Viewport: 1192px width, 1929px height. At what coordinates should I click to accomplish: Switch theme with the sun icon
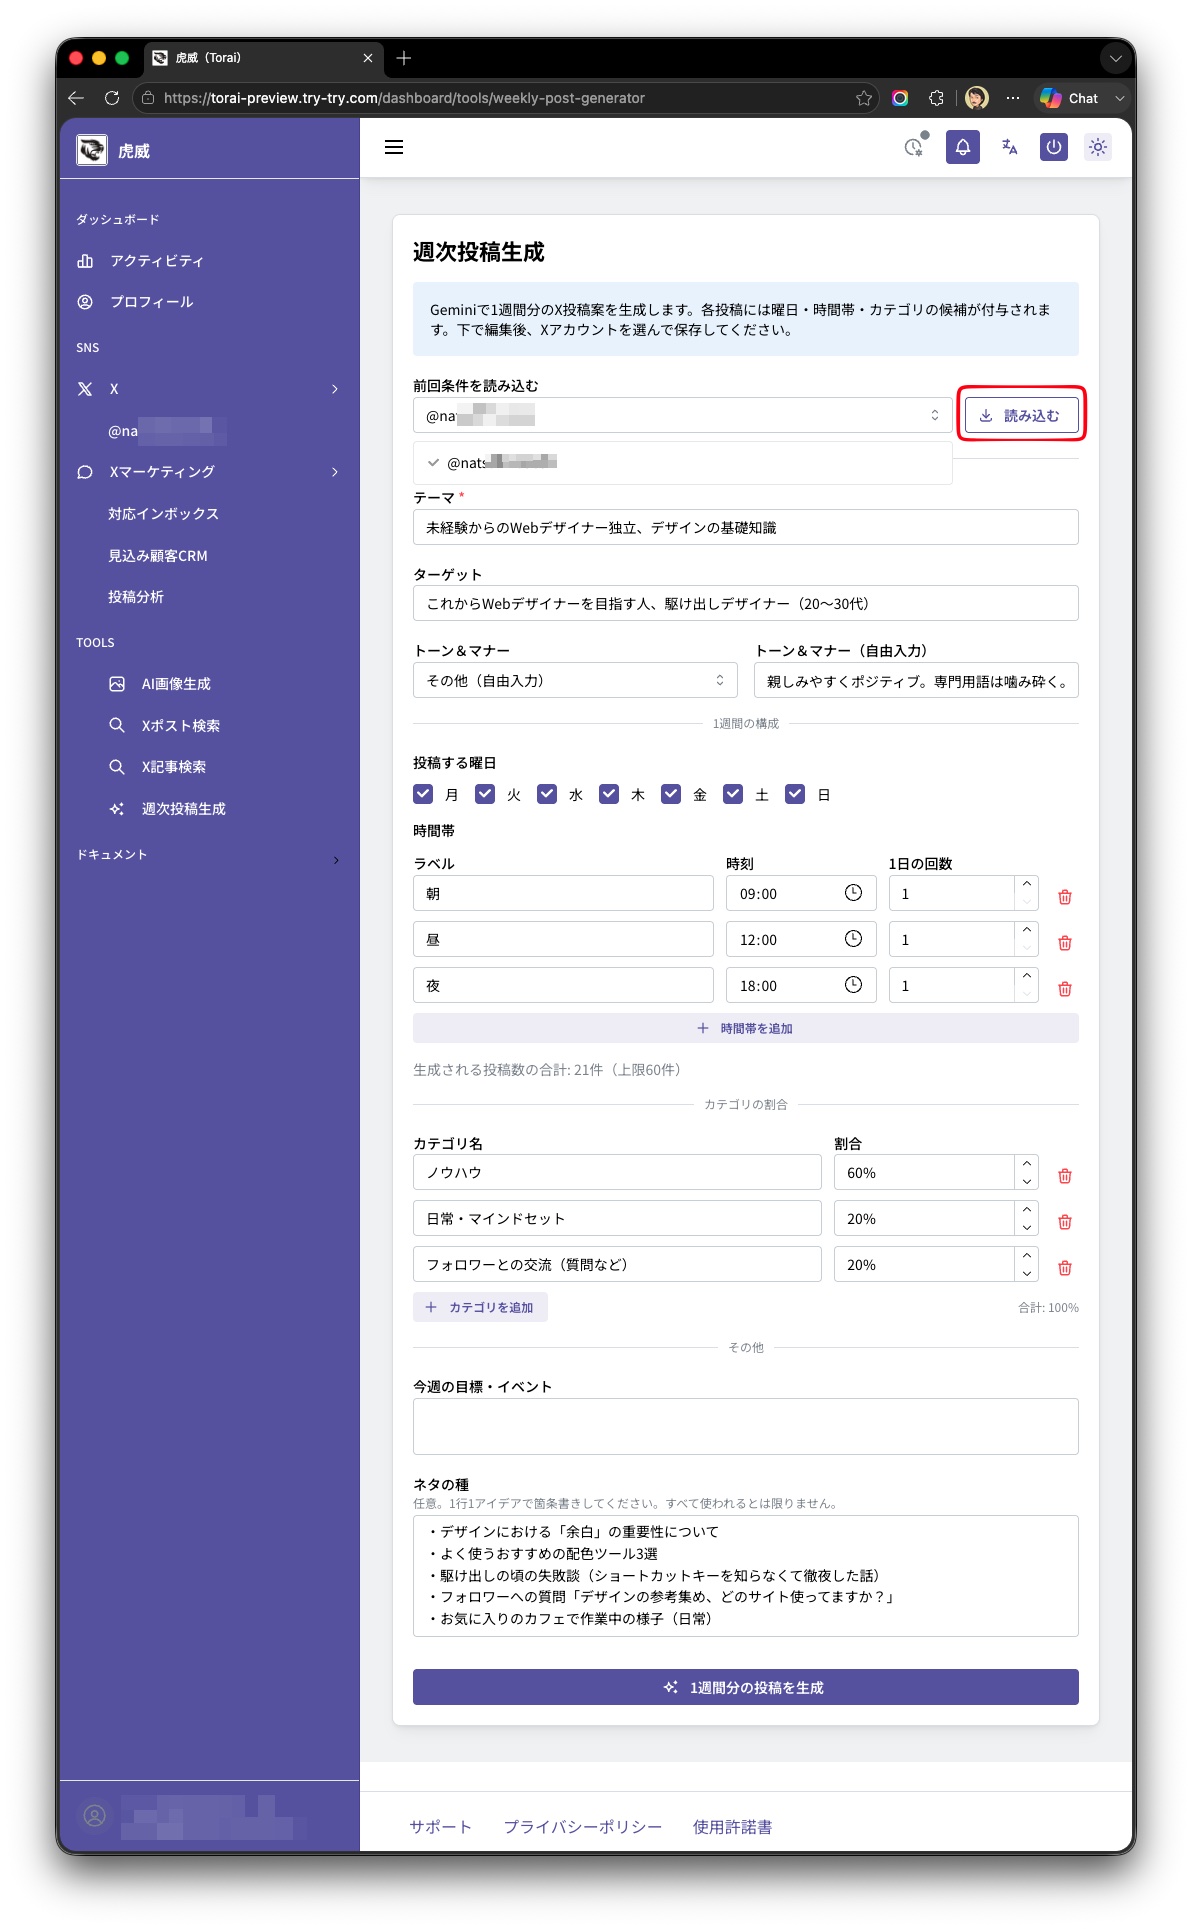point(1098,147)
